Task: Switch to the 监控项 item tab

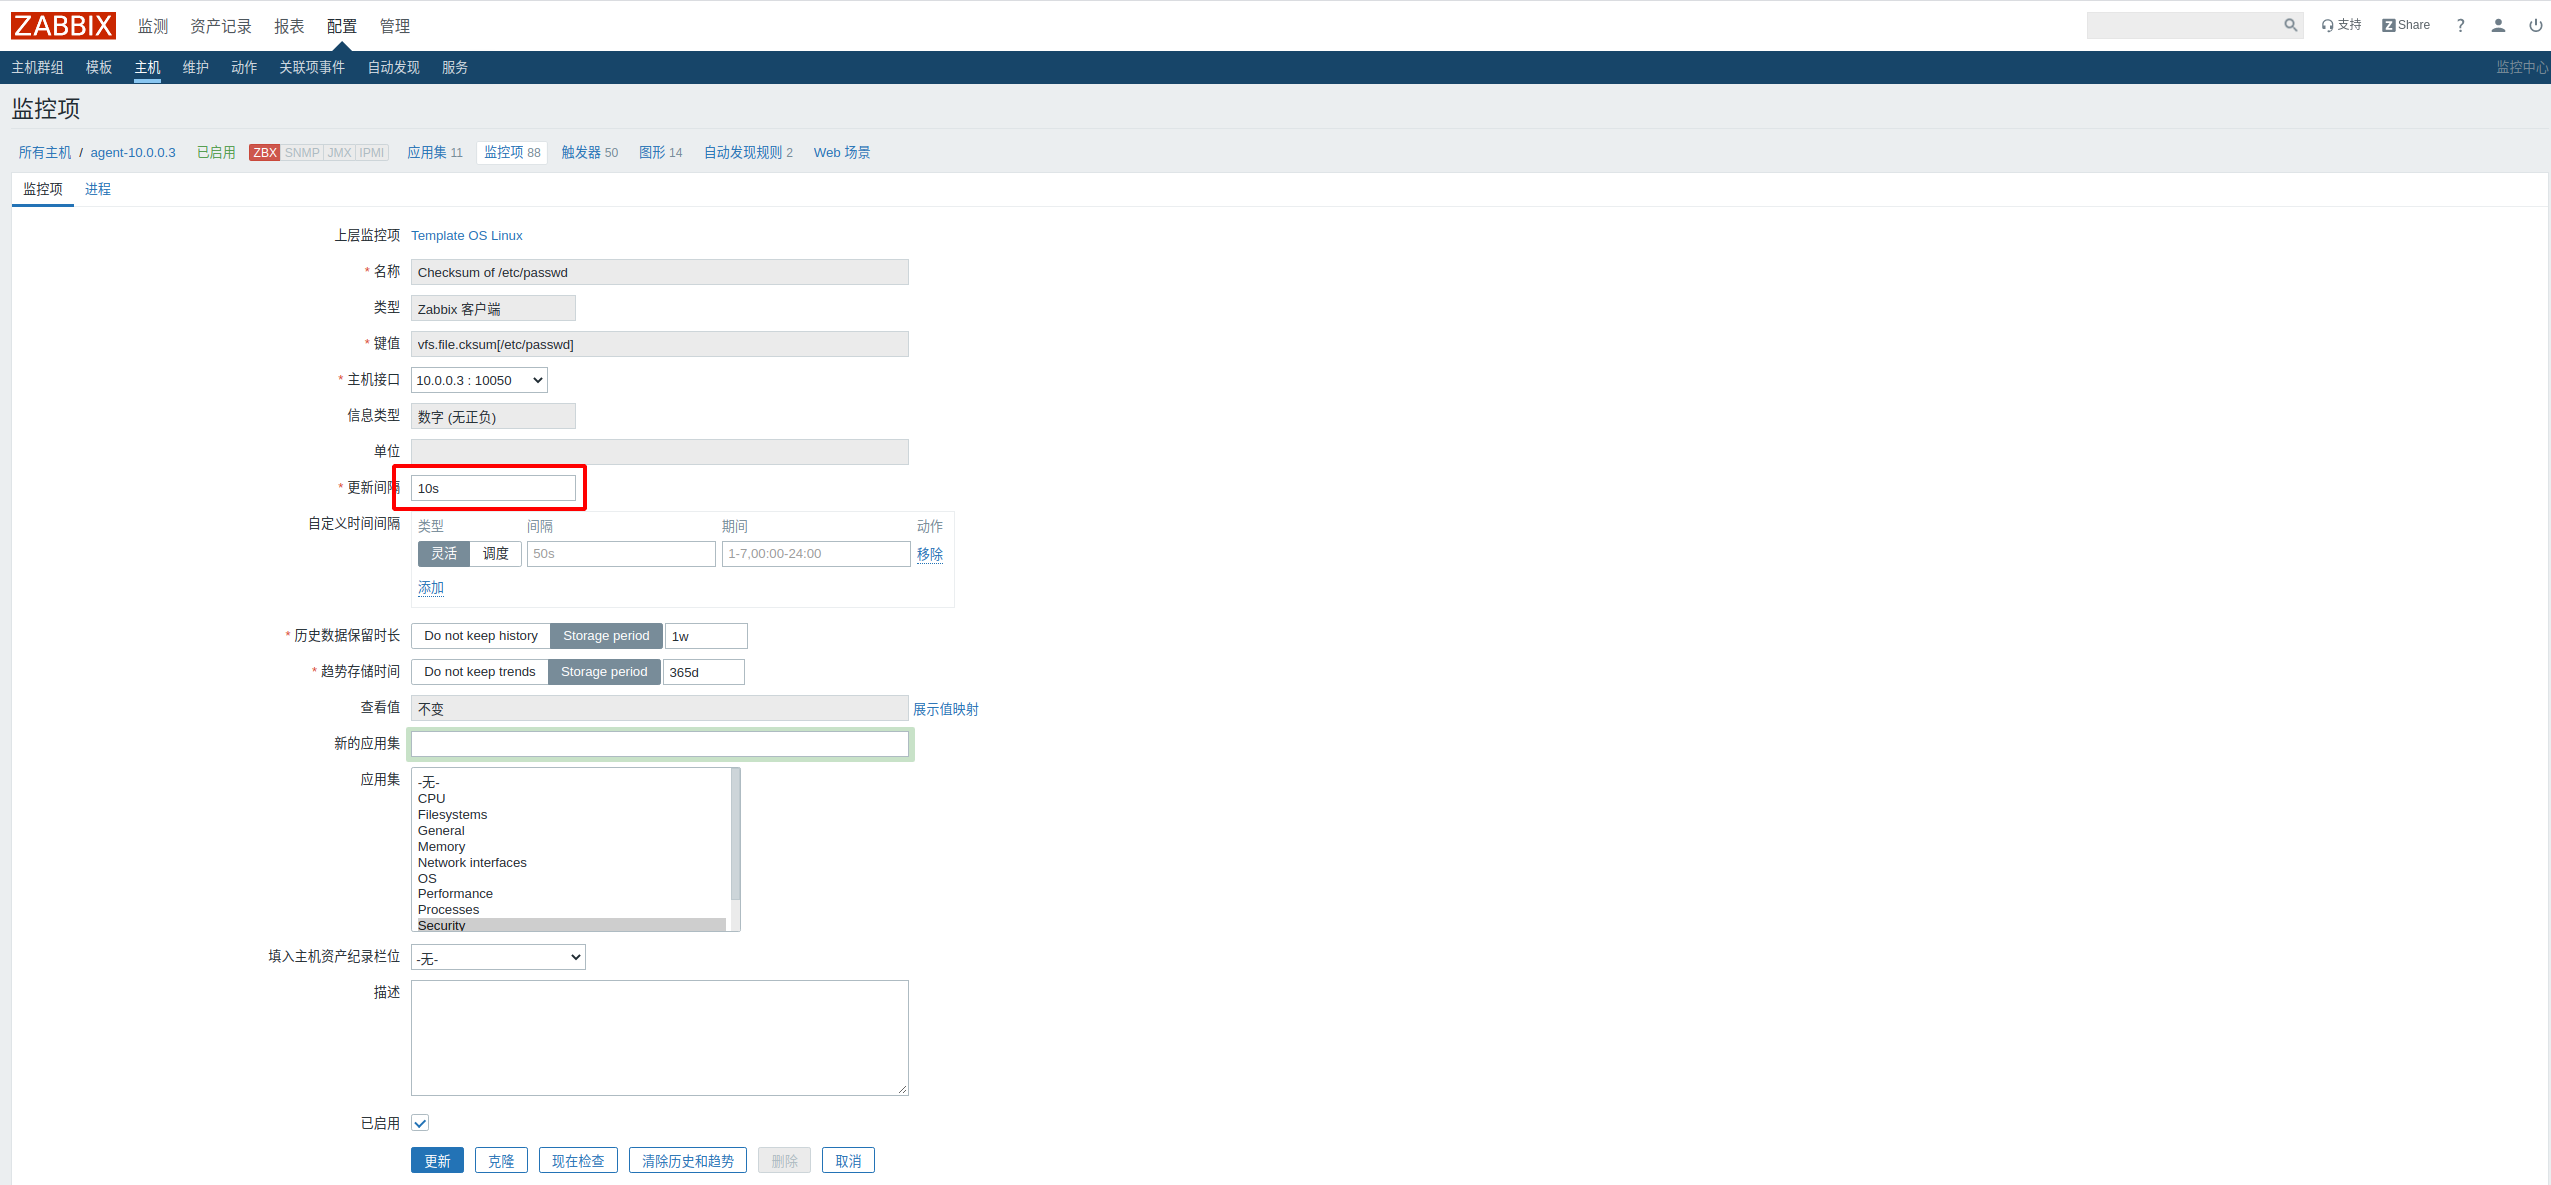Action: click(x=43, y=189)
